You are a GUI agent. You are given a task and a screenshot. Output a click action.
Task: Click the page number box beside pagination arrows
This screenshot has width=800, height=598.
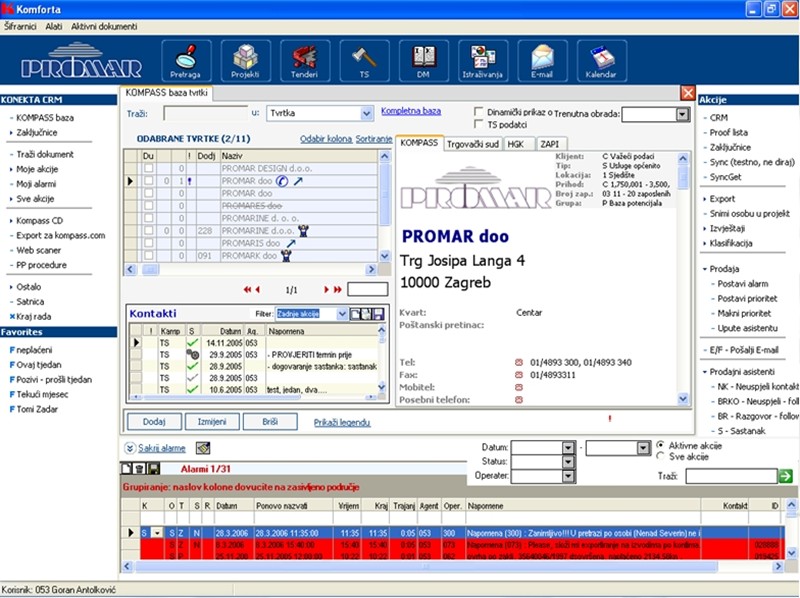[x=367, y=289]
